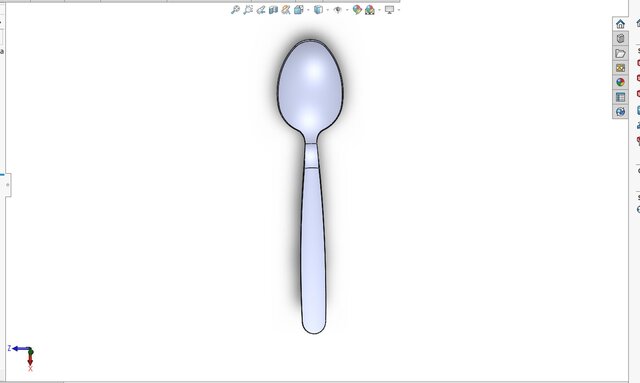Click the Apply Scene icon

pyautogui.click(x=370, y=10)
